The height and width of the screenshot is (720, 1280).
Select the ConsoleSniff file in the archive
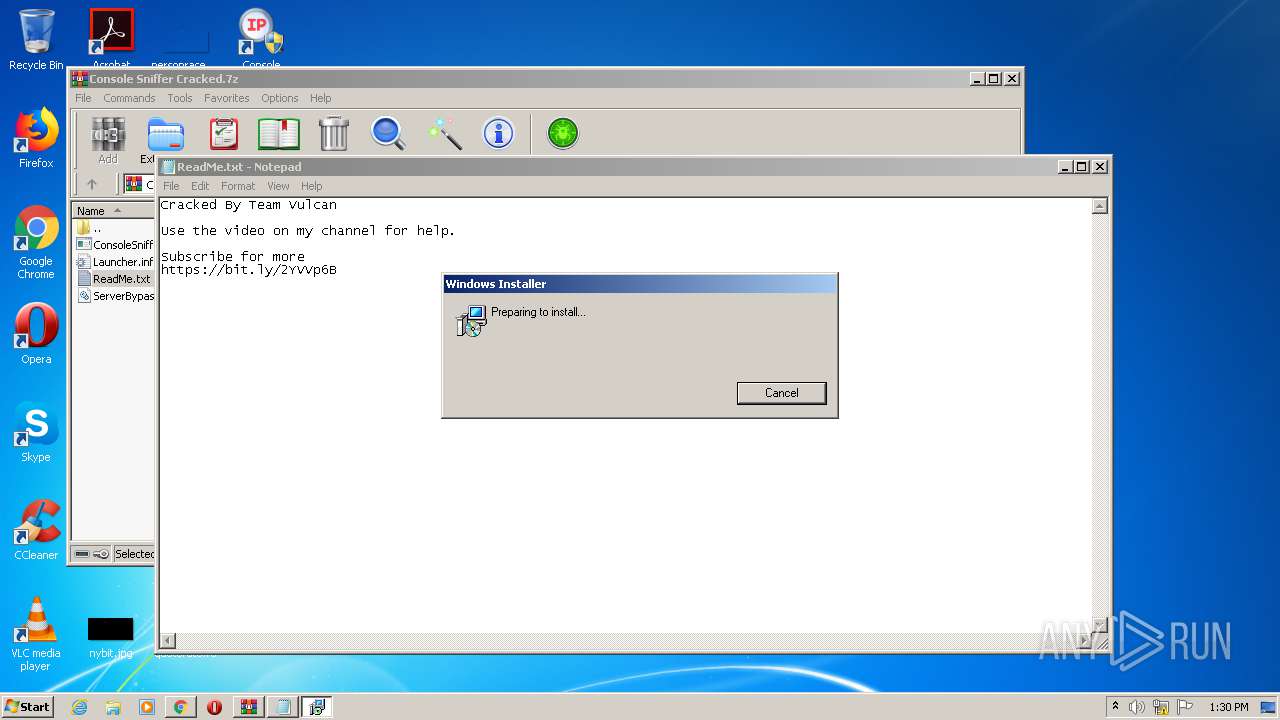click(115, 245)
